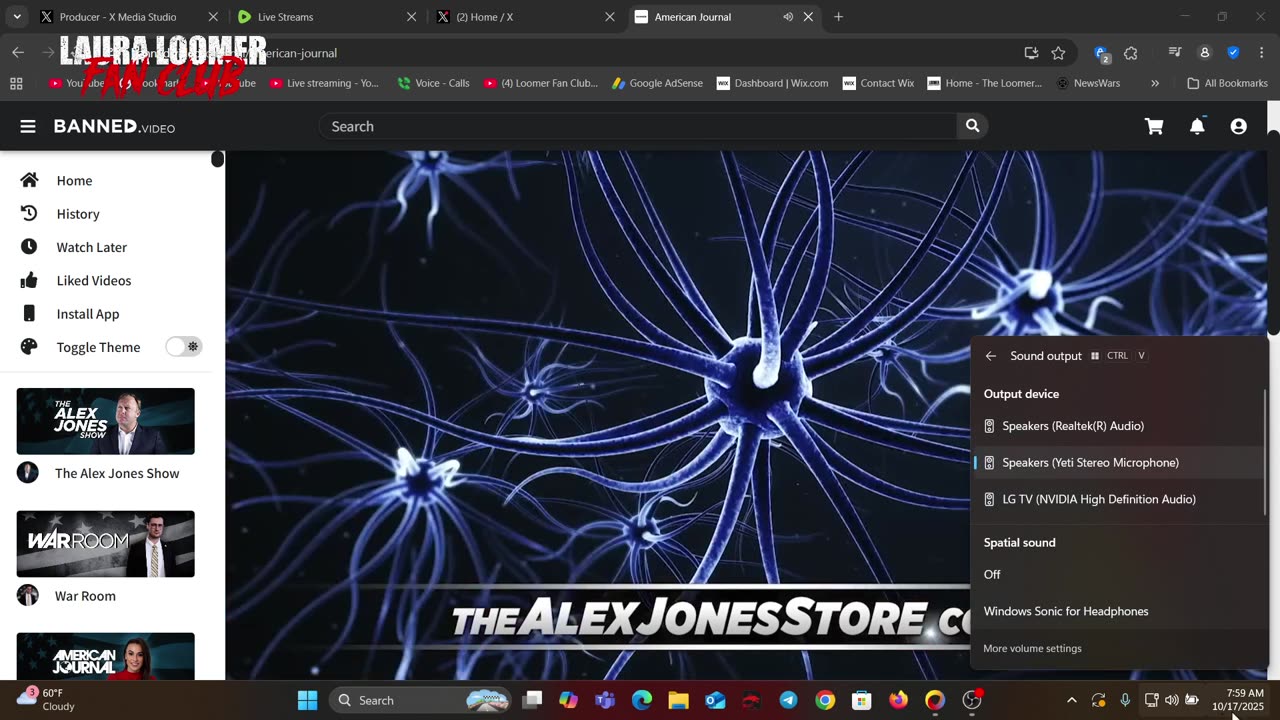1280x720 pixels.
Task: Open the Google AdSense bookmark
Action: point(657,83)
